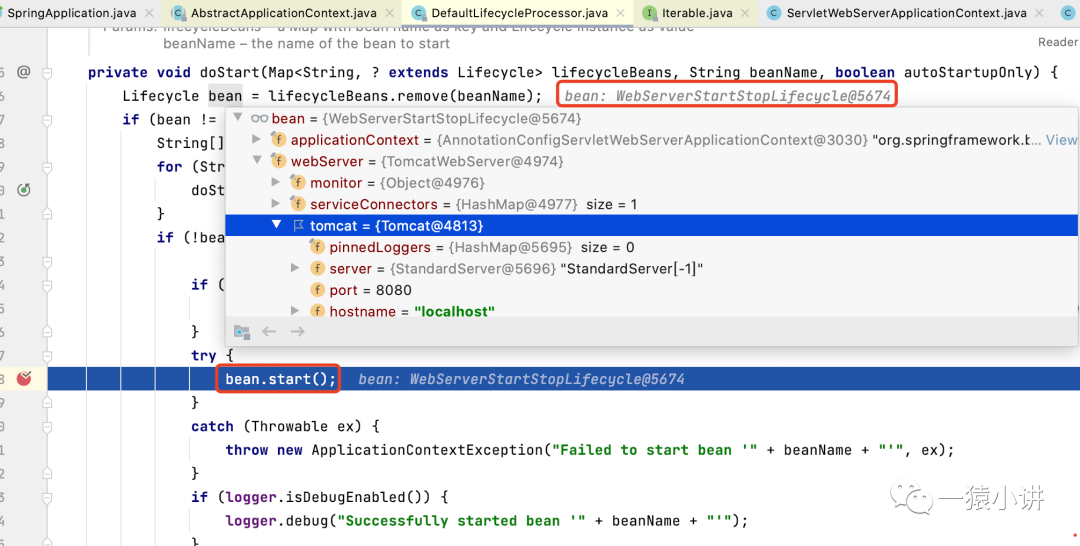This screenshot has height=546, width=1080.
Task: Select the webServer = {TomcatWebServer@4974} row
Action: click(652, 161)
